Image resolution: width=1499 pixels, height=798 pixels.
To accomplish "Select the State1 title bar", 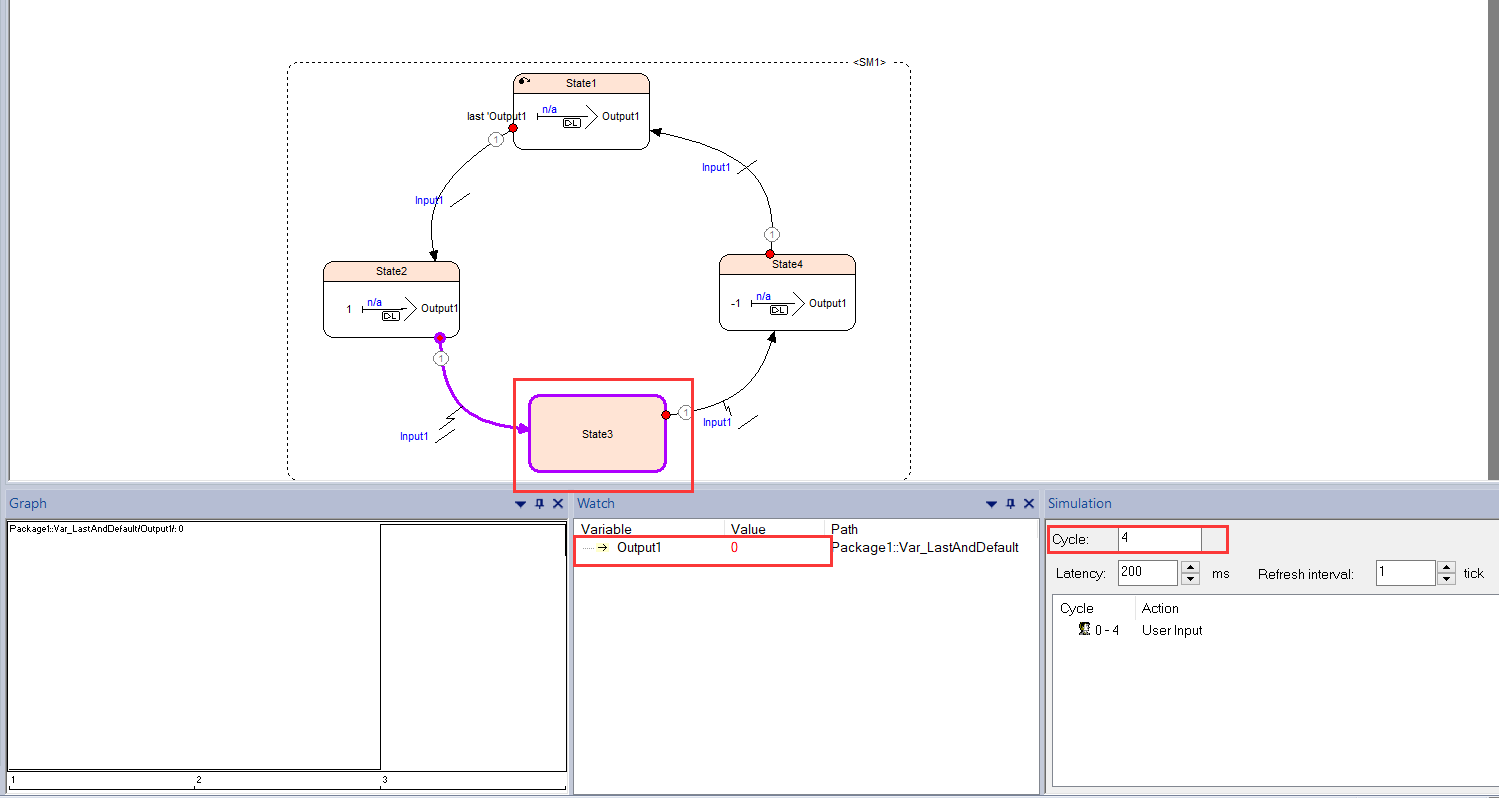I will tap(581, 83).
